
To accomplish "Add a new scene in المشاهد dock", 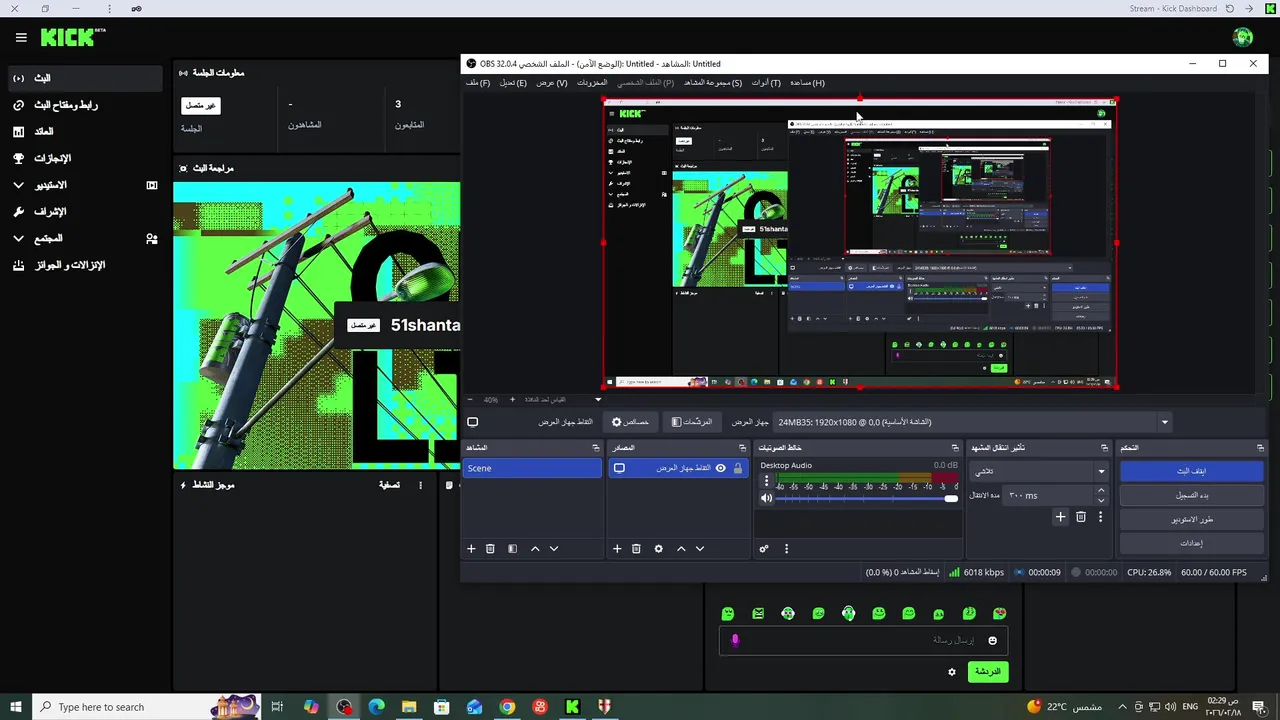I will 471,548.
